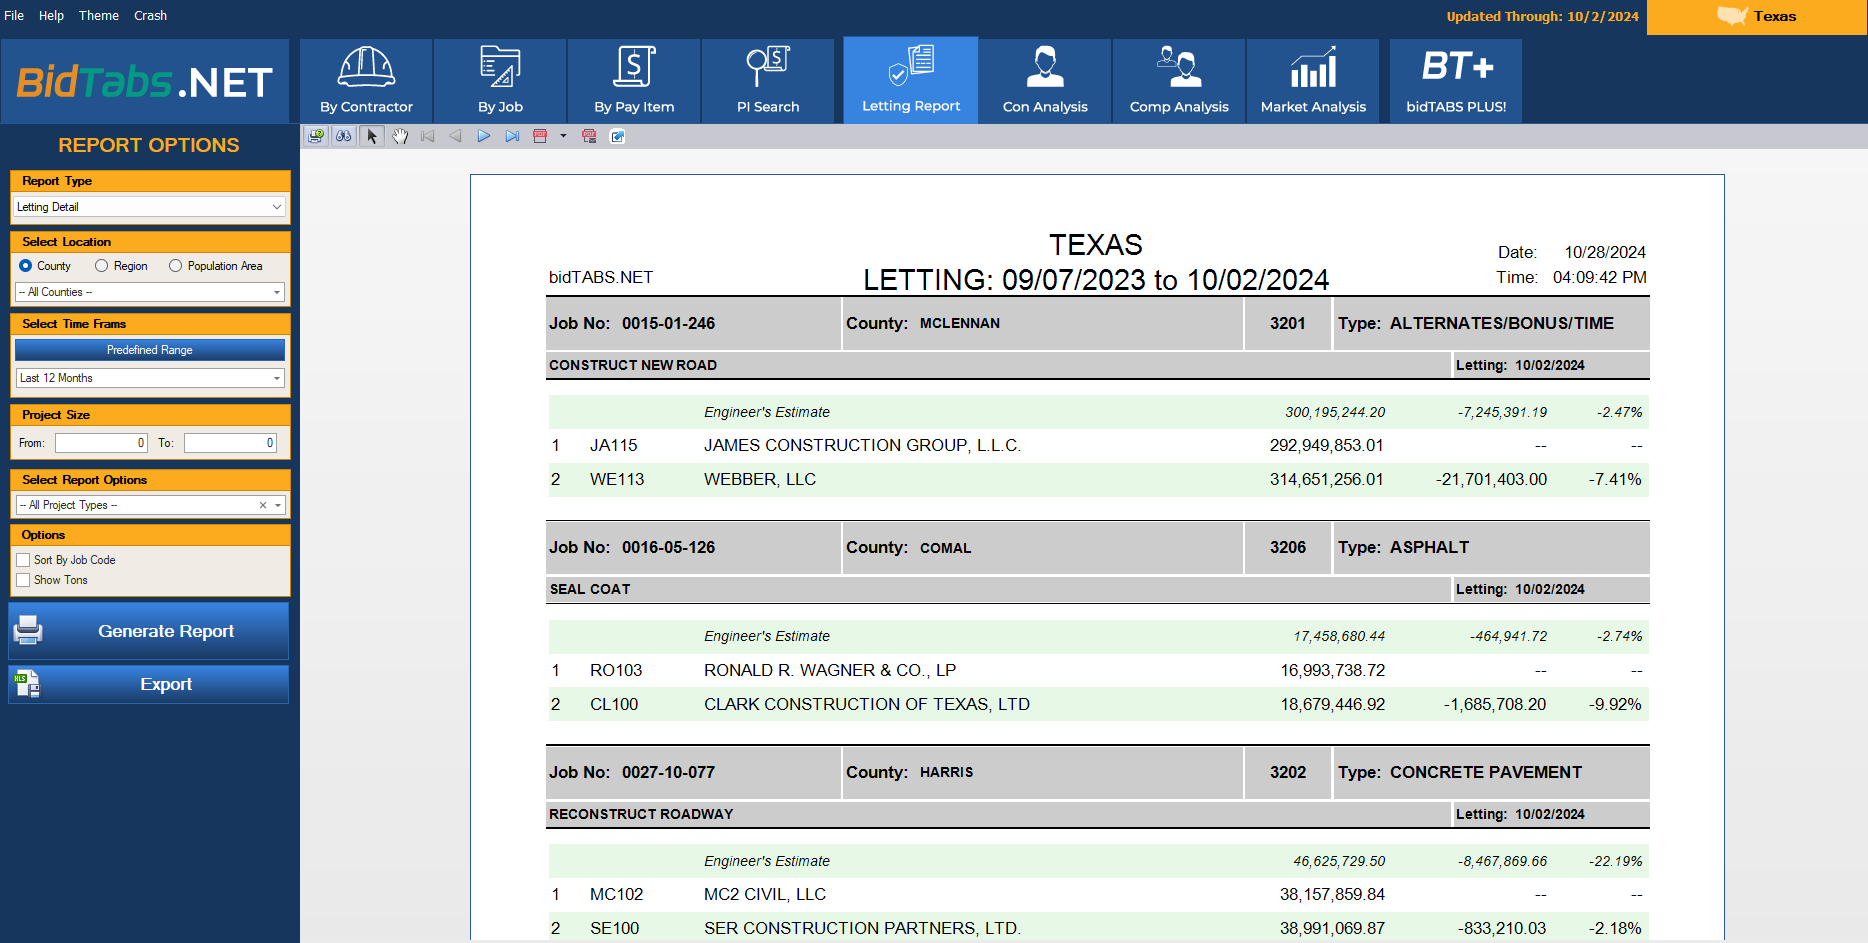Screen dimensions: 1868x943
Task: Click the Generate Report button
Action: pyautogui.click(x=149, y=631)
